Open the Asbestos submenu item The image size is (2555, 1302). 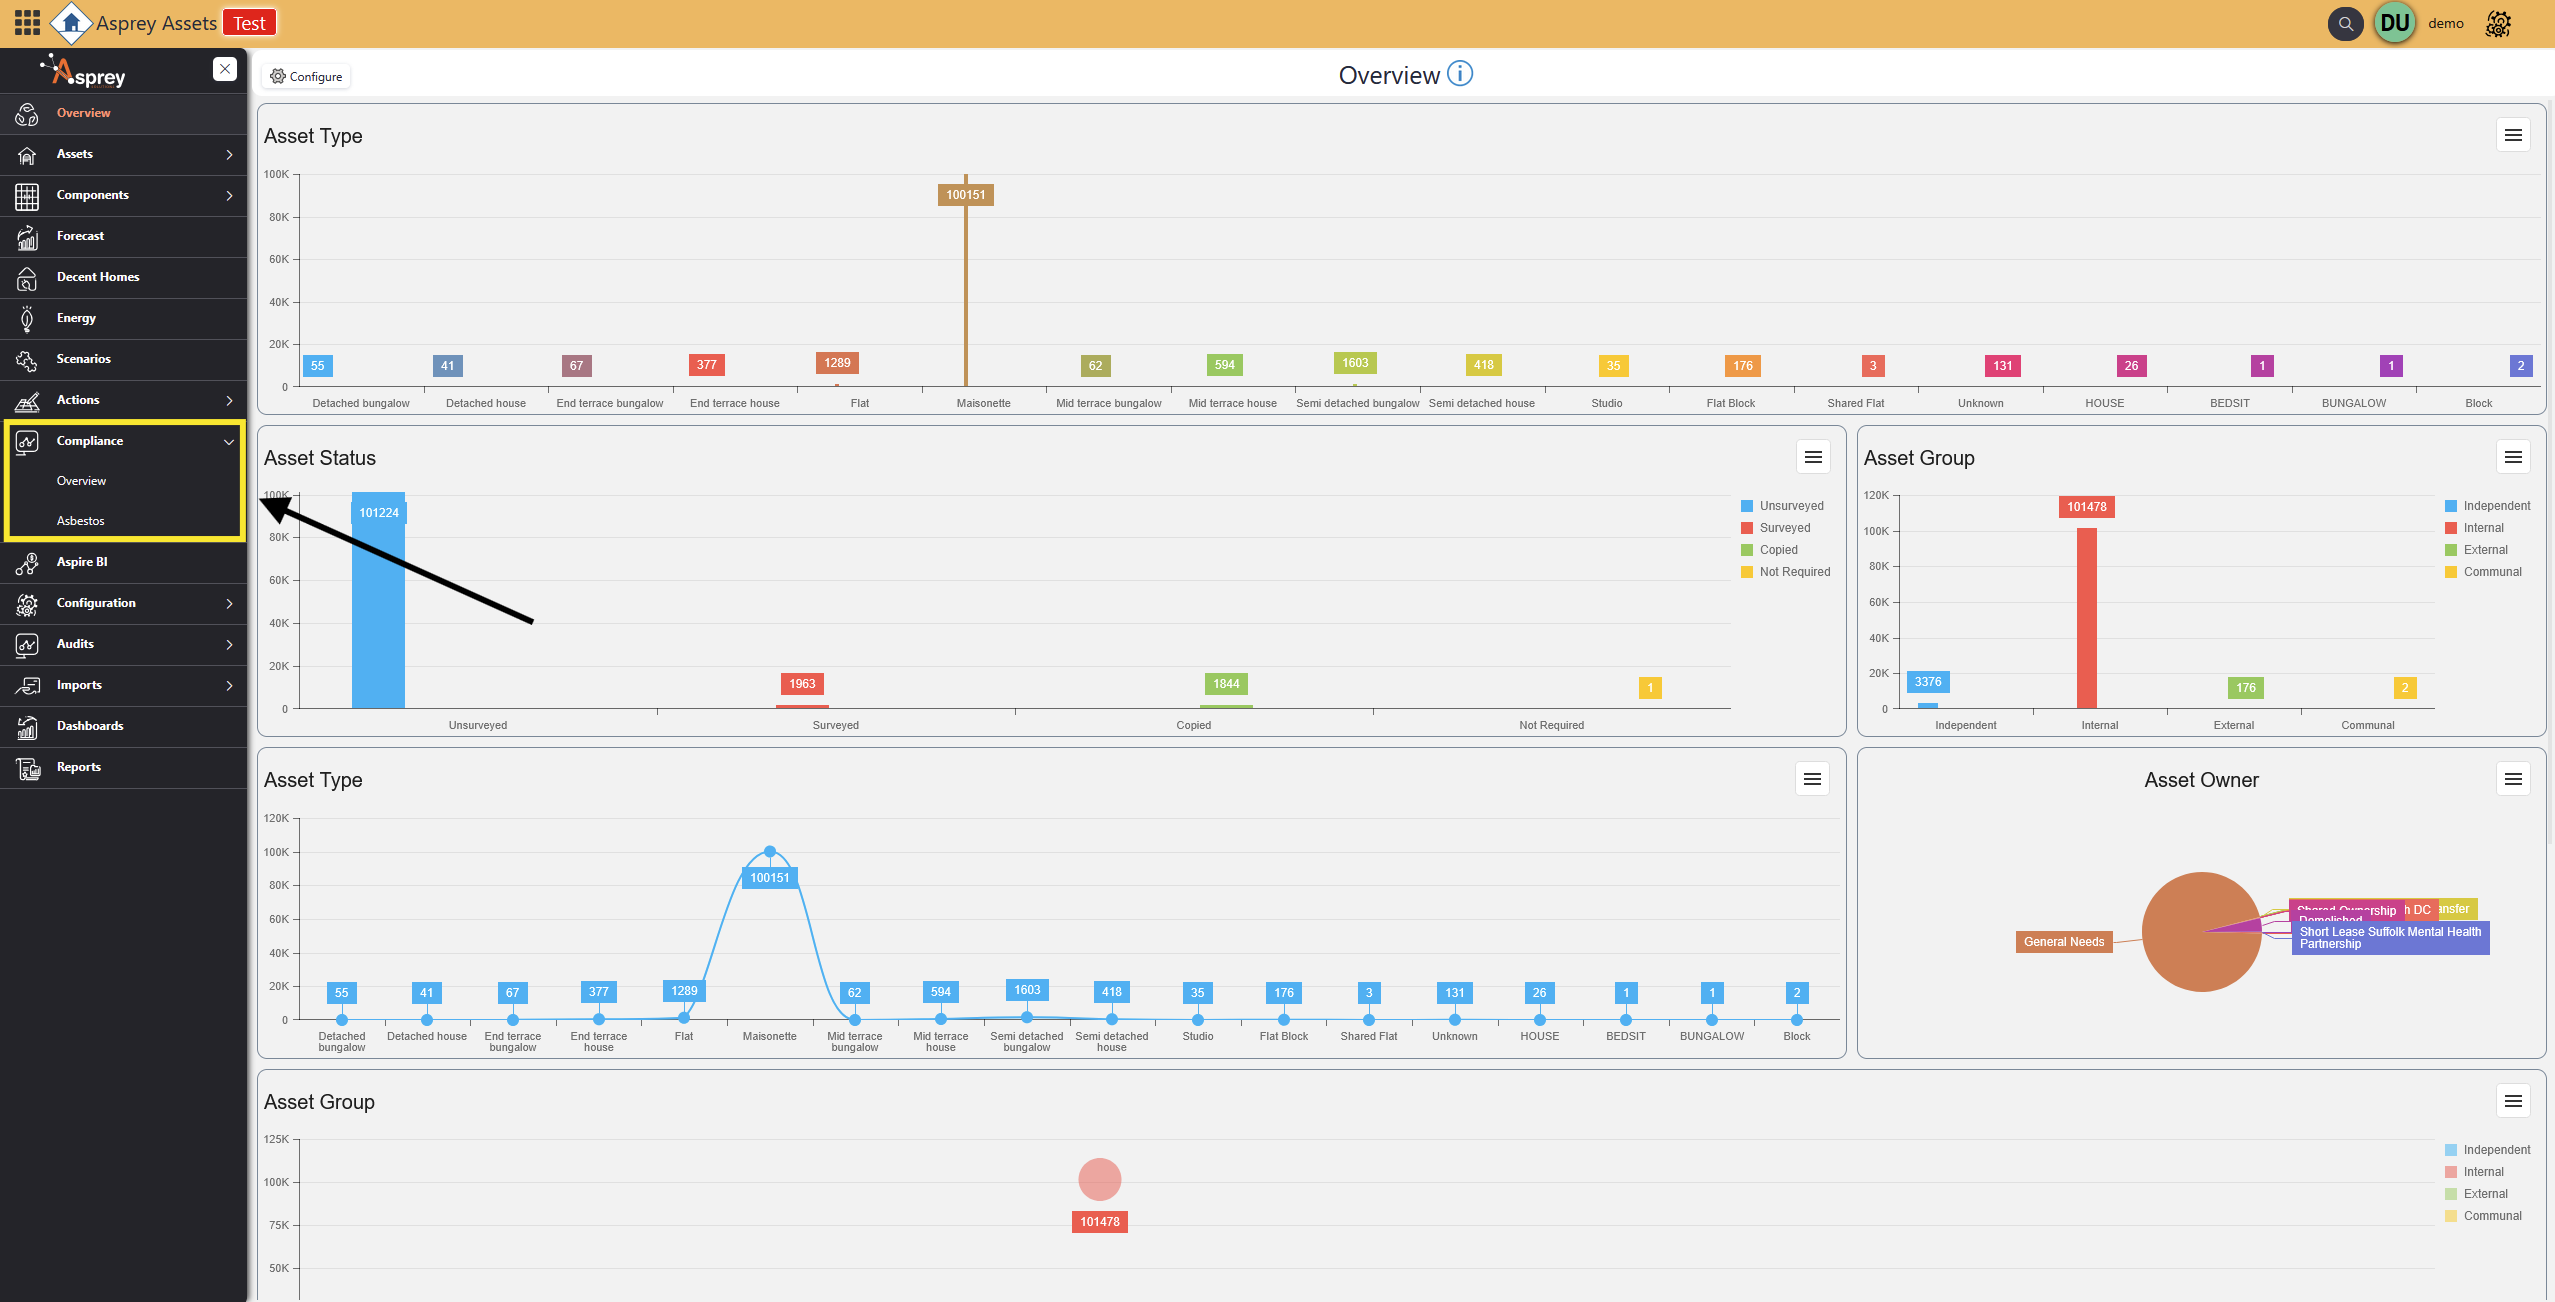tap(81, 521)
